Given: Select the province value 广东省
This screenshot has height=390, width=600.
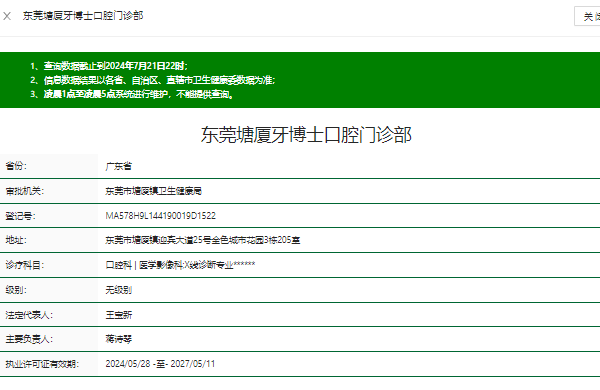Looking at the screenshot, I should pos(119,166).
